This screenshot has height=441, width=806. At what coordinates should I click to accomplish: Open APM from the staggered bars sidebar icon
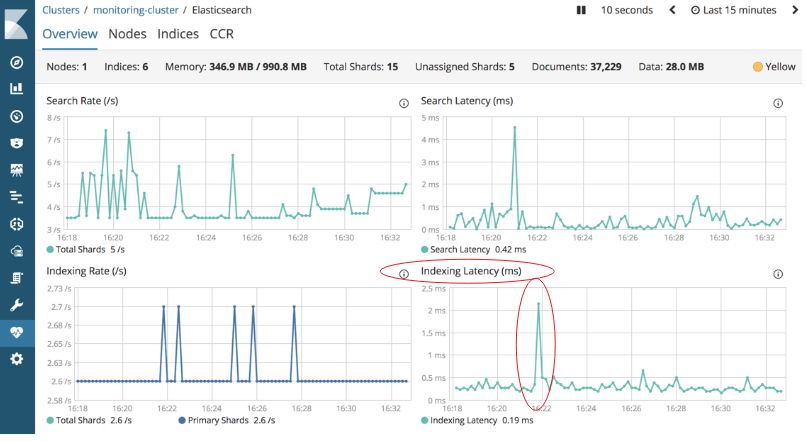(16, 197)
